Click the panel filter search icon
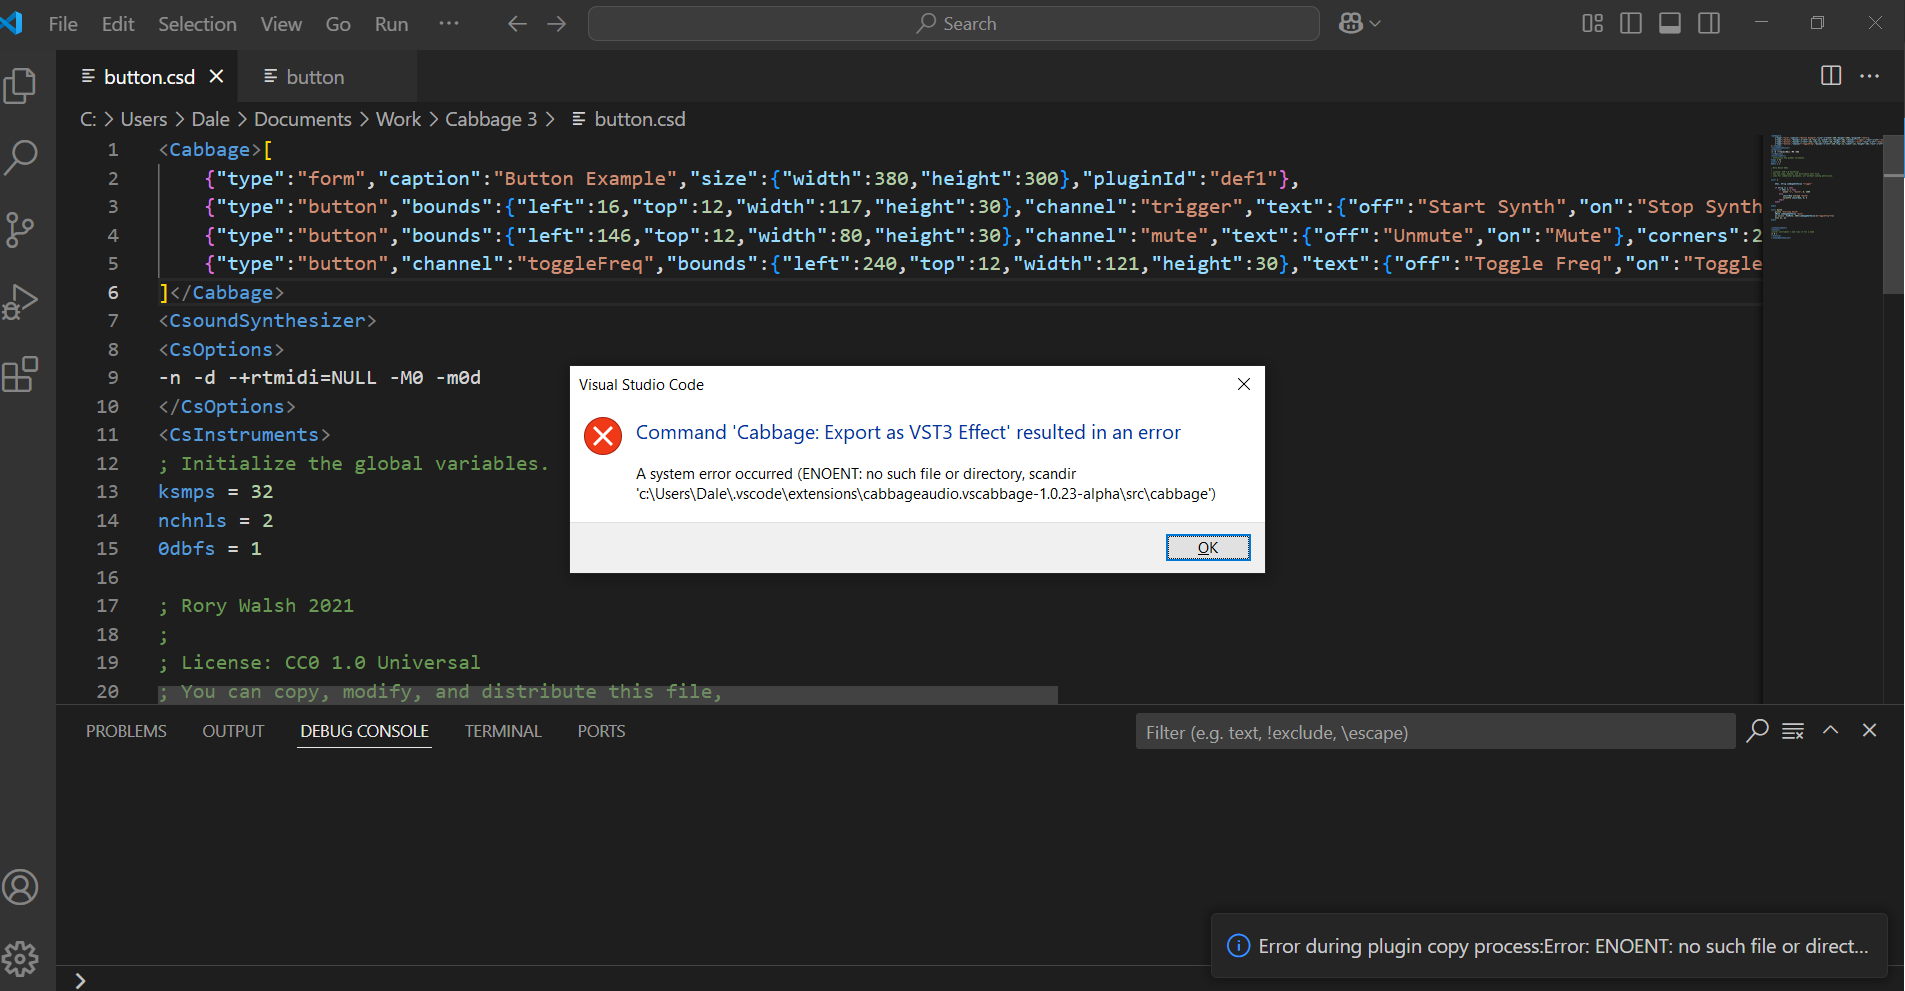 (x=1757, y=731)
